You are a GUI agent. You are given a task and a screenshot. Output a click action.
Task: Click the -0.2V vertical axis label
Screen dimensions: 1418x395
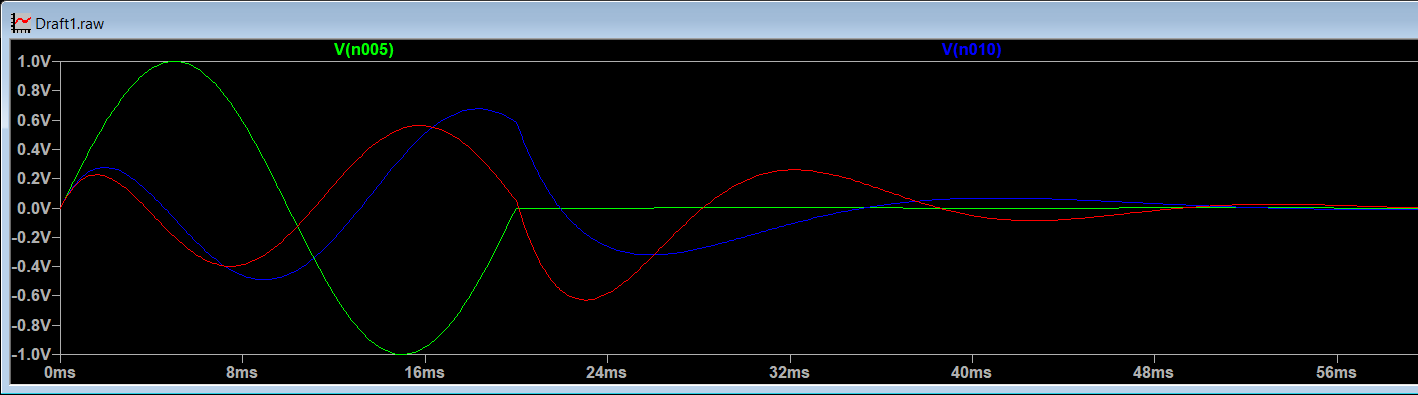coord(31,237)
